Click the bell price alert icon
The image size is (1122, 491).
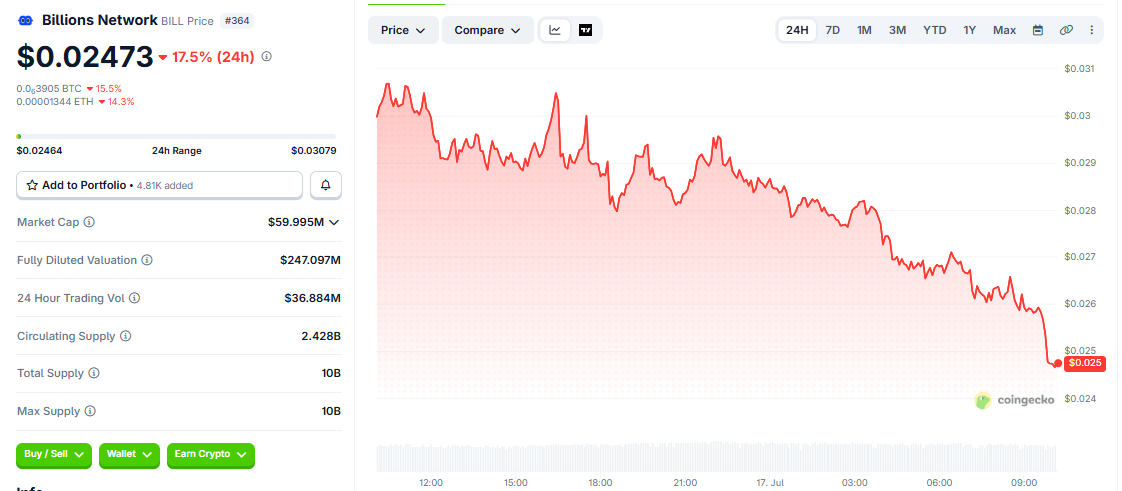(x=326, y=185)
